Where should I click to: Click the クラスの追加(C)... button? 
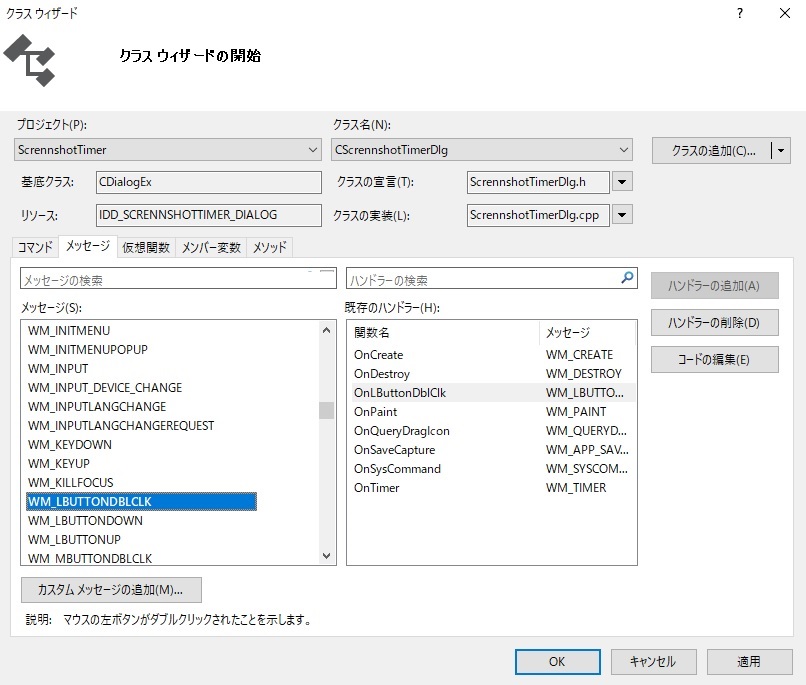712,151
